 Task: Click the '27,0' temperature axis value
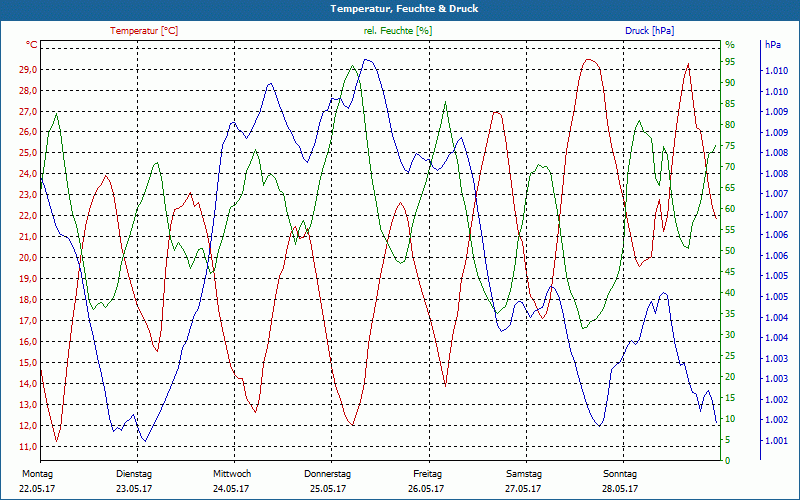28,111
